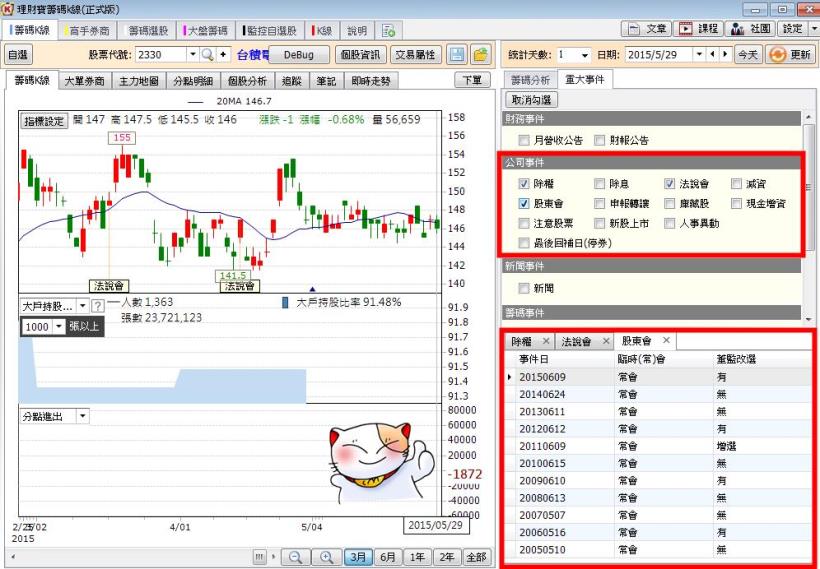Viewport: 820px width, 569px height.
Task: Open the 分點進出 indicator dropdown
Action: (83, 416)
